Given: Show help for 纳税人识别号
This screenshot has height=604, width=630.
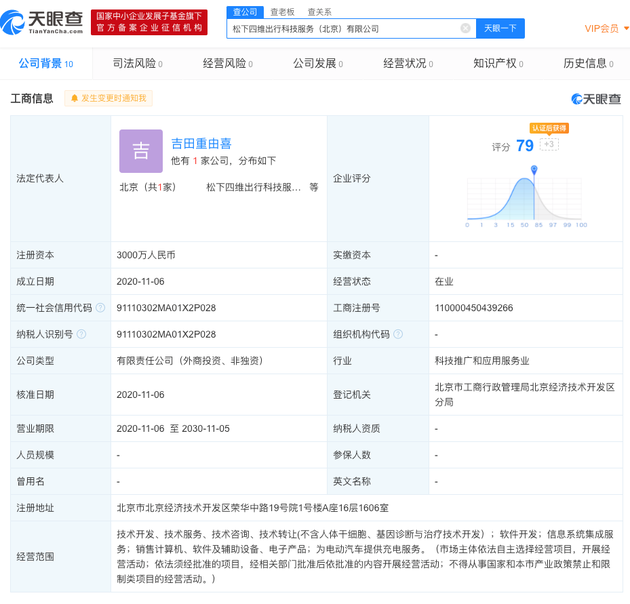Looking at the screenshot, I should coord(81,334).
